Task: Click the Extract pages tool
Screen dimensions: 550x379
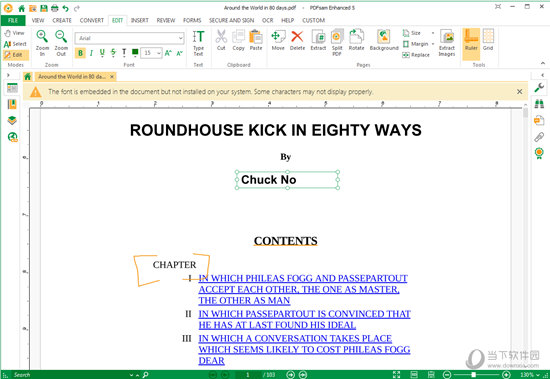Action: (318, 40)
